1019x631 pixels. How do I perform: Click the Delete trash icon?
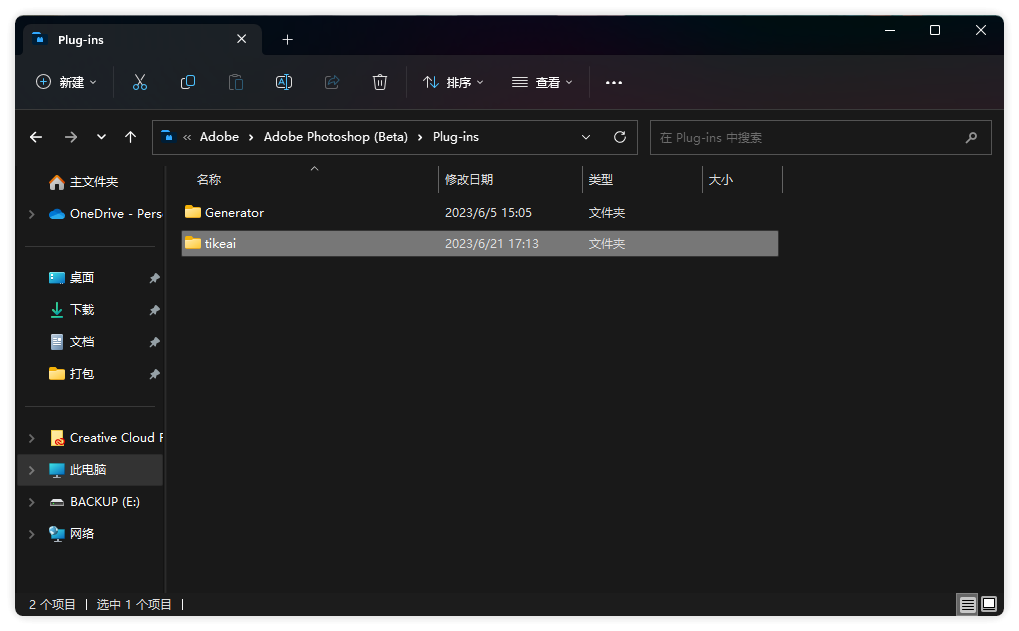380,83
